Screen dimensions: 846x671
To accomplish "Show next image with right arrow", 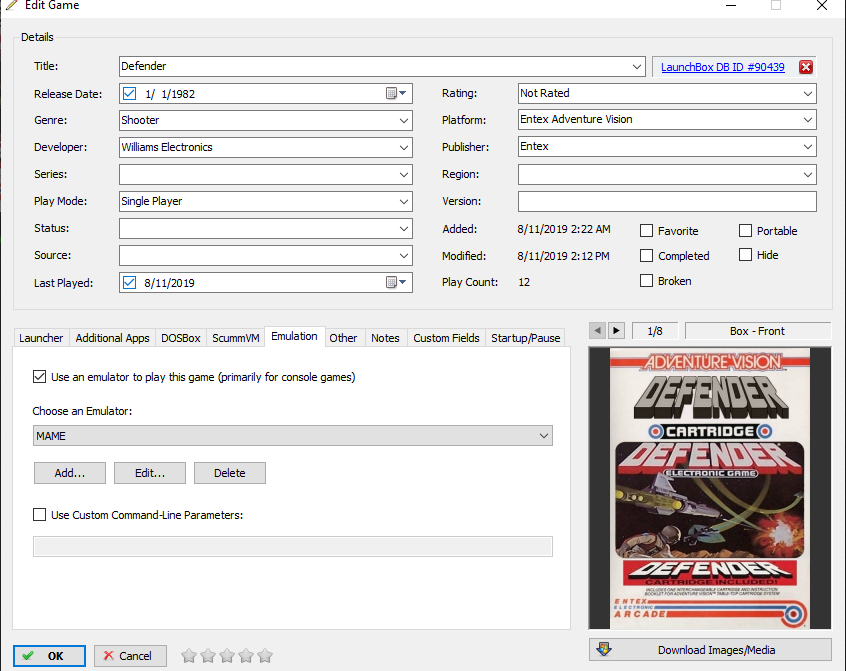I will pos(616,331).
